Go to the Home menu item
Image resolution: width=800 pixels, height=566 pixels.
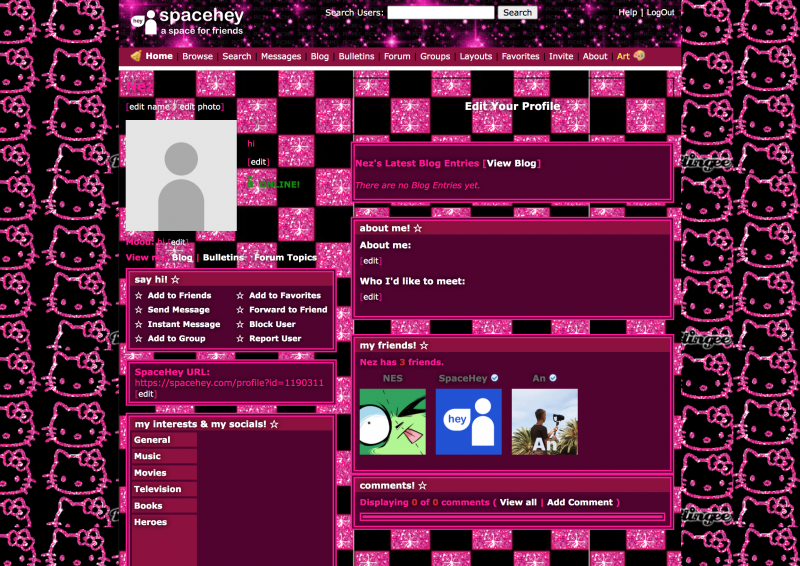(159, 56)
